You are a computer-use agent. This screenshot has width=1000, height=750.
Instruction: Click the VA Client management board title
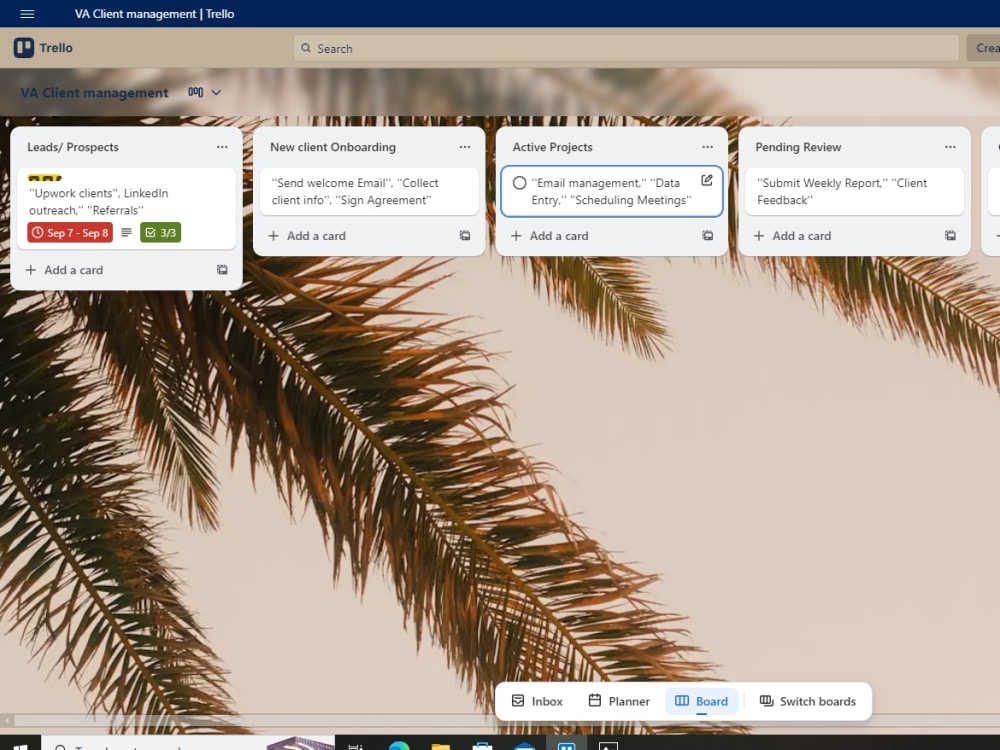pos(94,92)
